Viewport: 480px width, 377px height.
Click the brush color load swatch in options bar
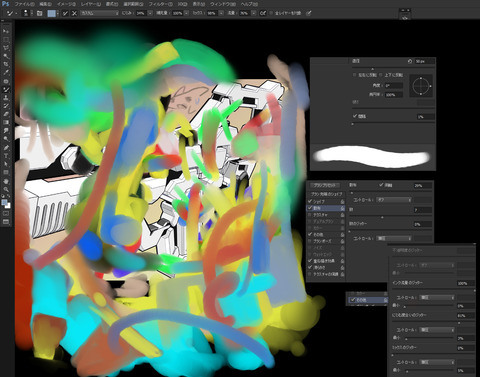51,13
